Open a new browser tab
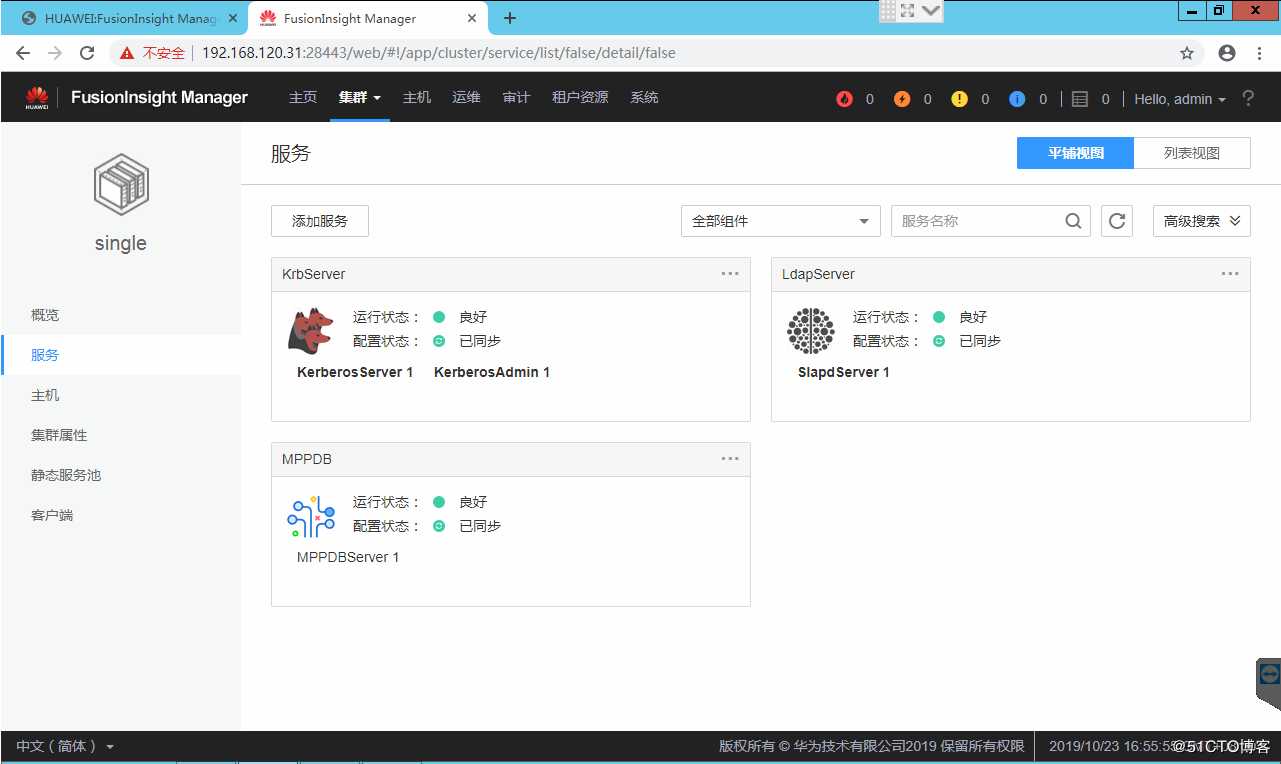 coord(509,18)
